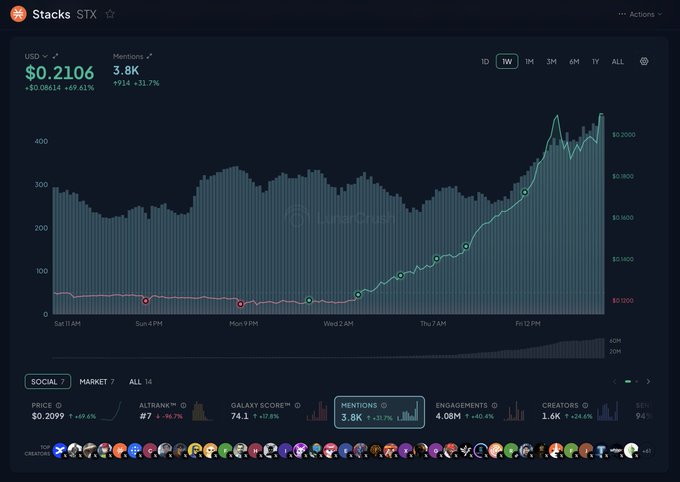Viewport: 680px width, 482px height.
Task: Select the 1M time range
Action: [x=529, y=62]
